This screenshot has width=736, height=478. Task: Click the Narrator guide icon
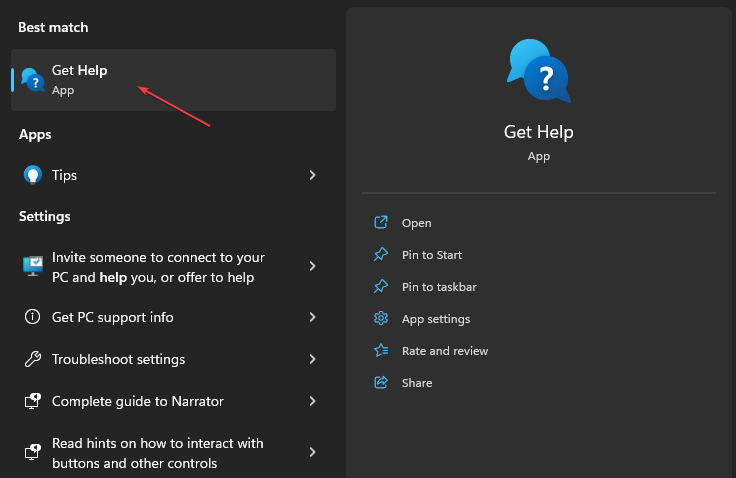(32, 401)
